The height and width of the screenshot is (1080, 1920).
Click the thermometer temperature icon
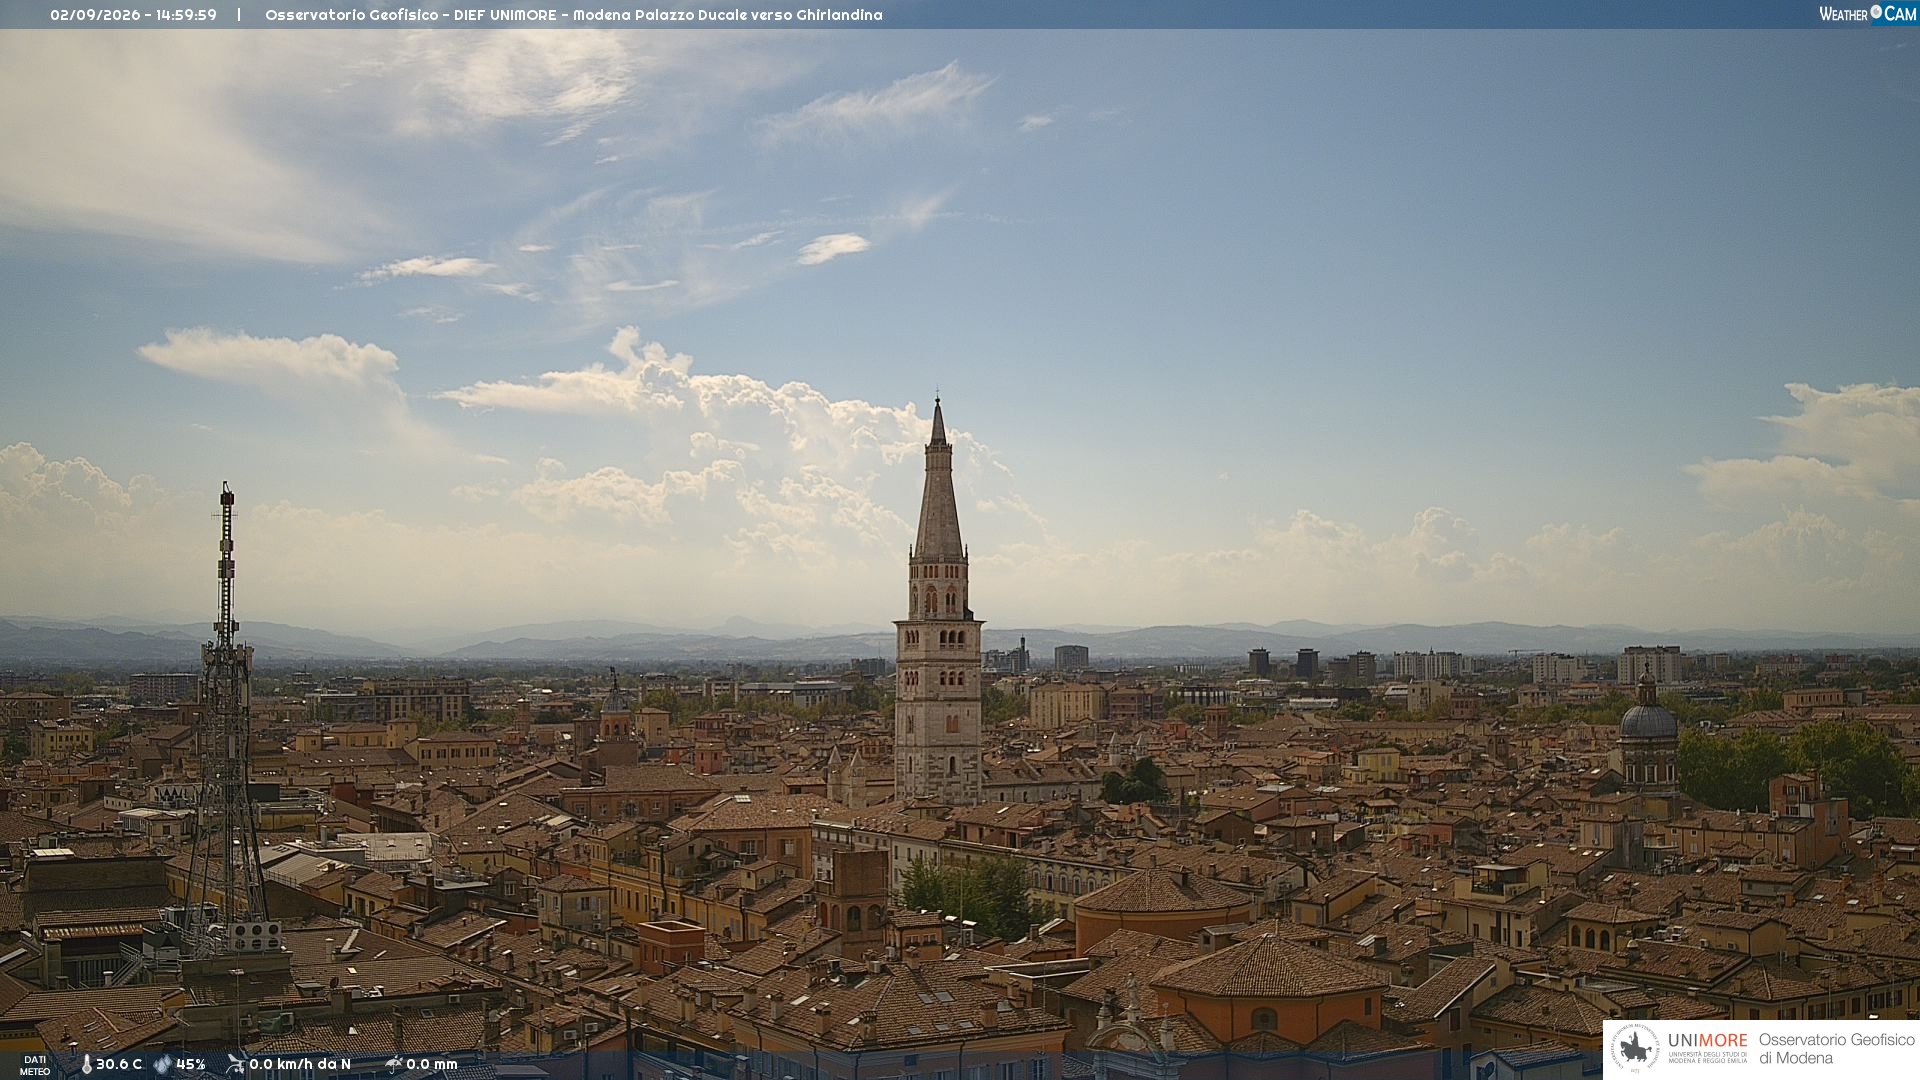point(86,1064)
